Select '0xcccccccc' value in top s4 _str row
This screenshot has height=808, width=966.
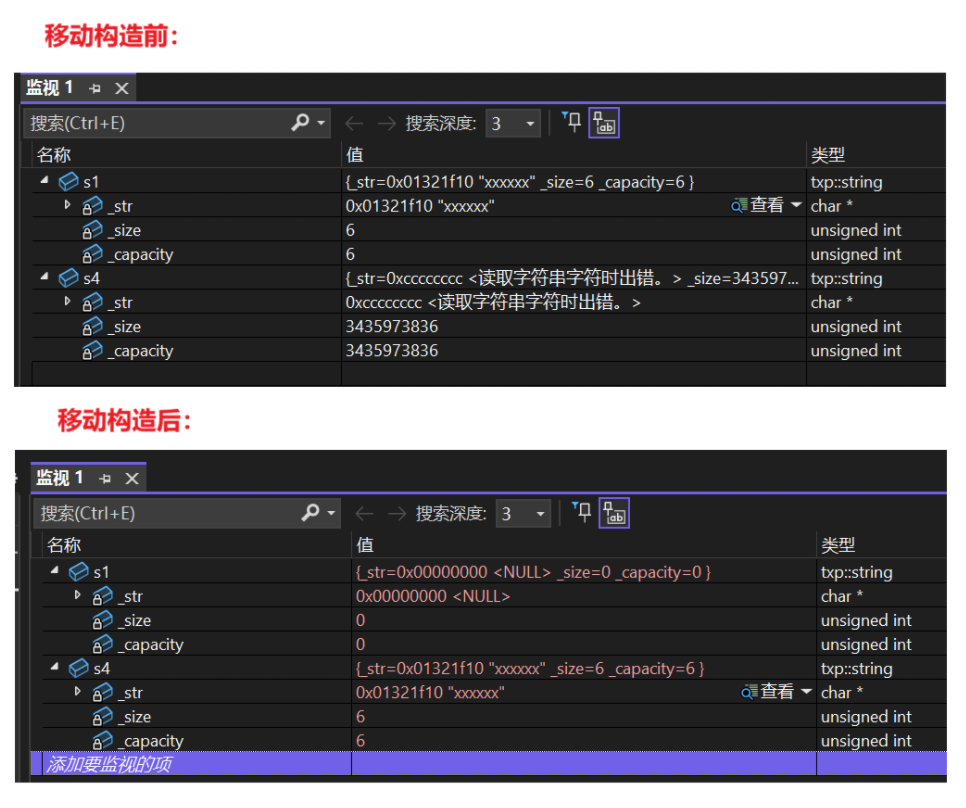click(384, 302)
